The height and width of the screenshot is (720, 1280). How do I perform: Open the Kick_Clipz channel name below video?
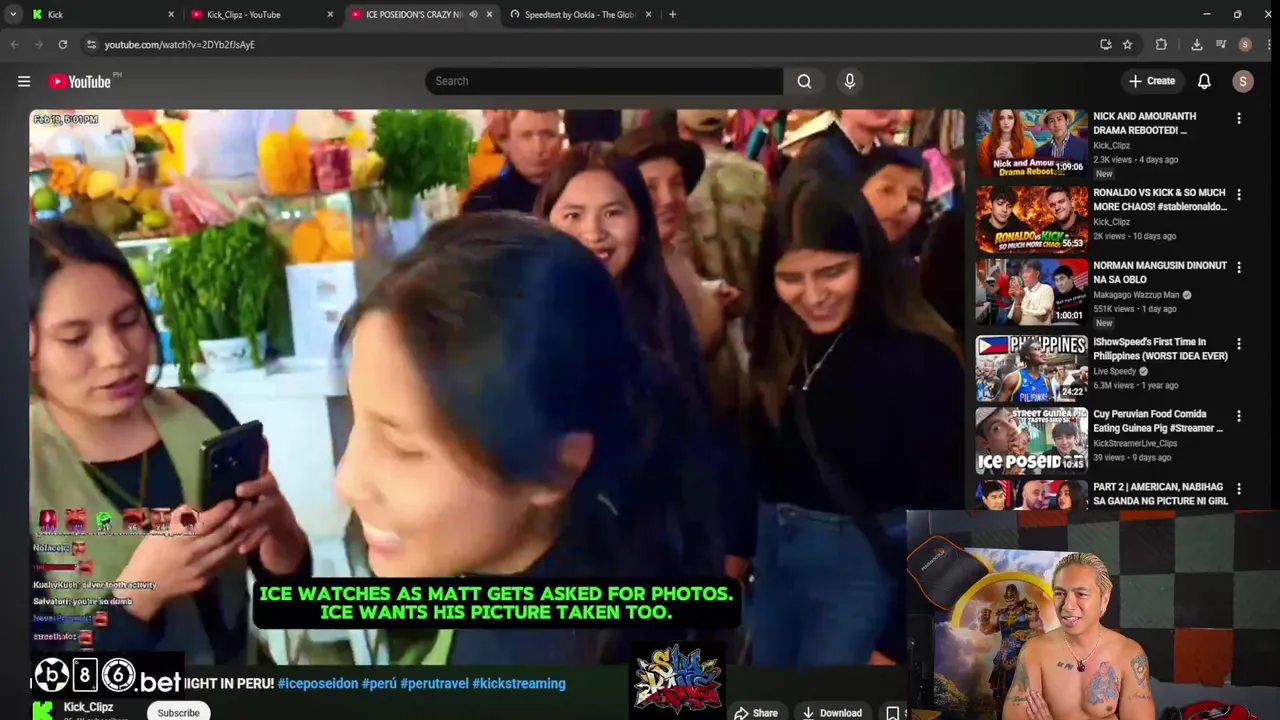pos(88,707)
